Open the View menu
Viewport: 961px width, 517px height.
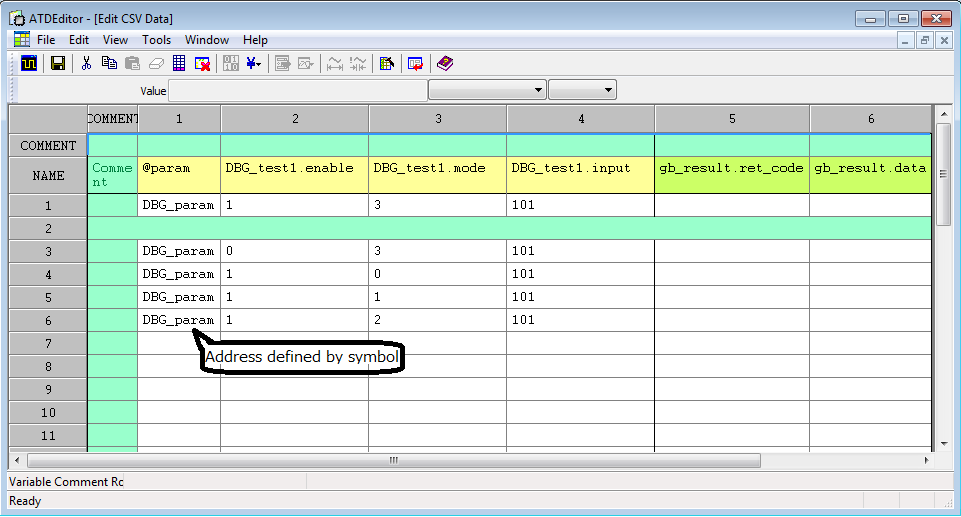click(x=115, y=40)
